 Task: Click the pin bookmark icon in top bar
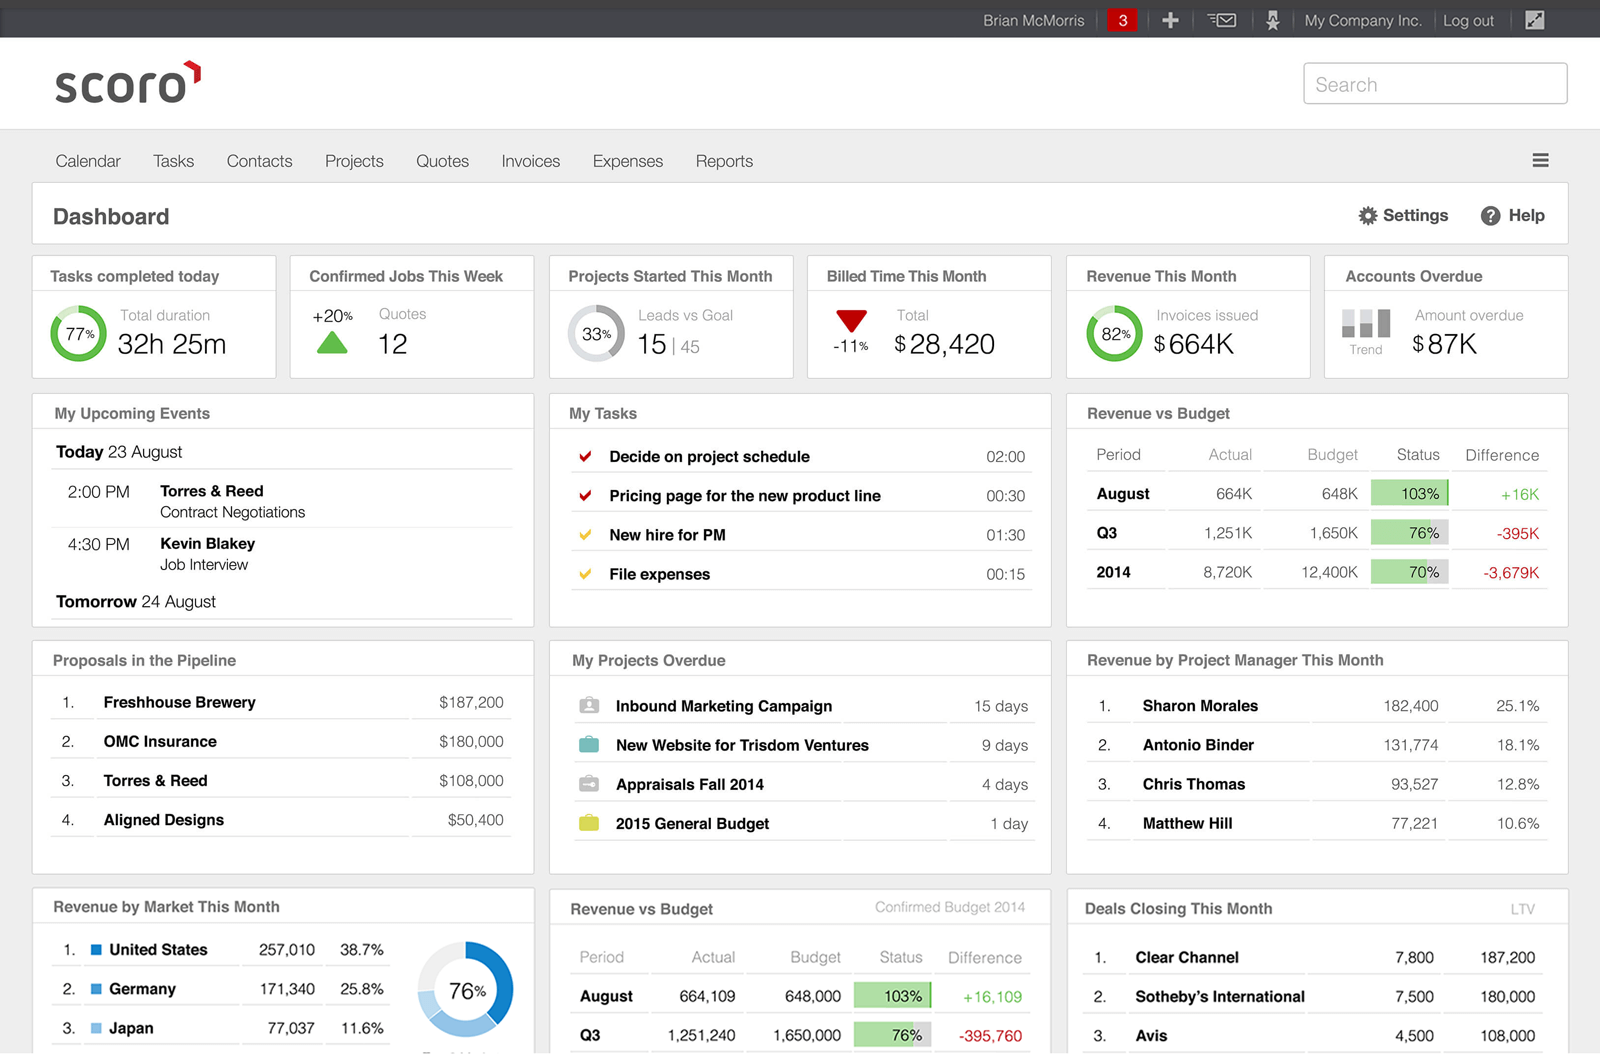click(1272, 20)
